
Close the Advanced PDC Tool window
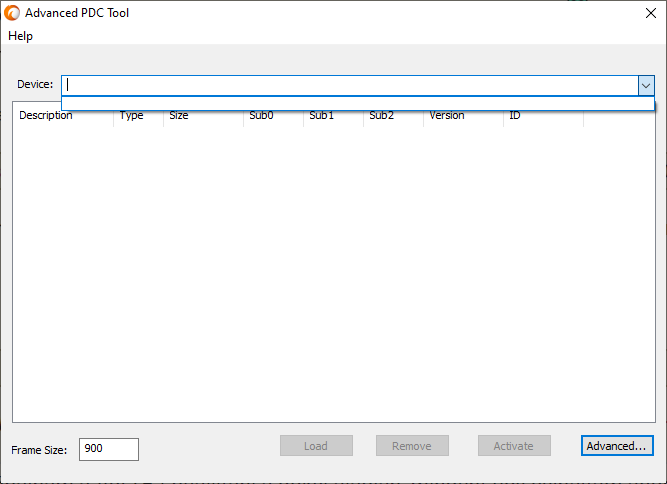click(x=650, y=13)
